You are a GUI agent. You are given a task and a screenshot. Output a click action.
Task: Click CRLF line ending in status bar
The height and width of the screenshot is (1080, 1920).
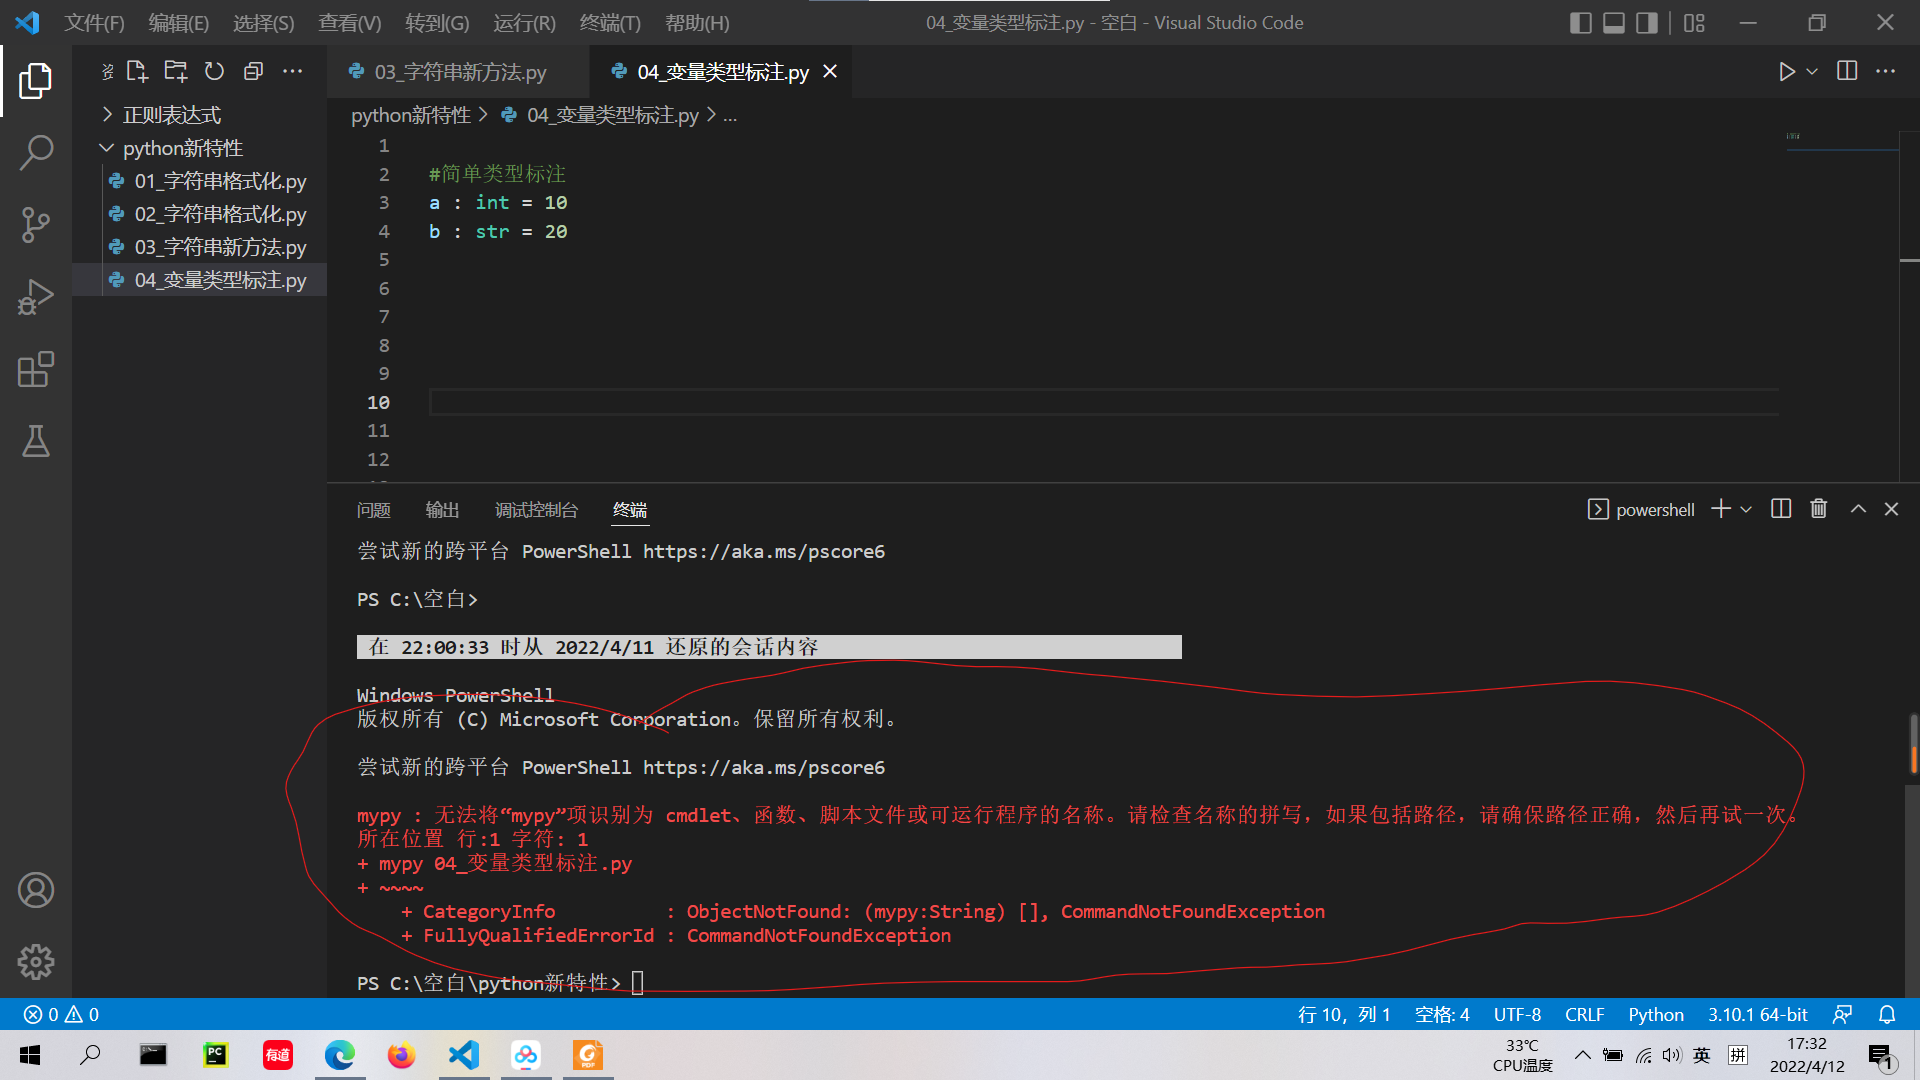[x=1584, y=1014]
